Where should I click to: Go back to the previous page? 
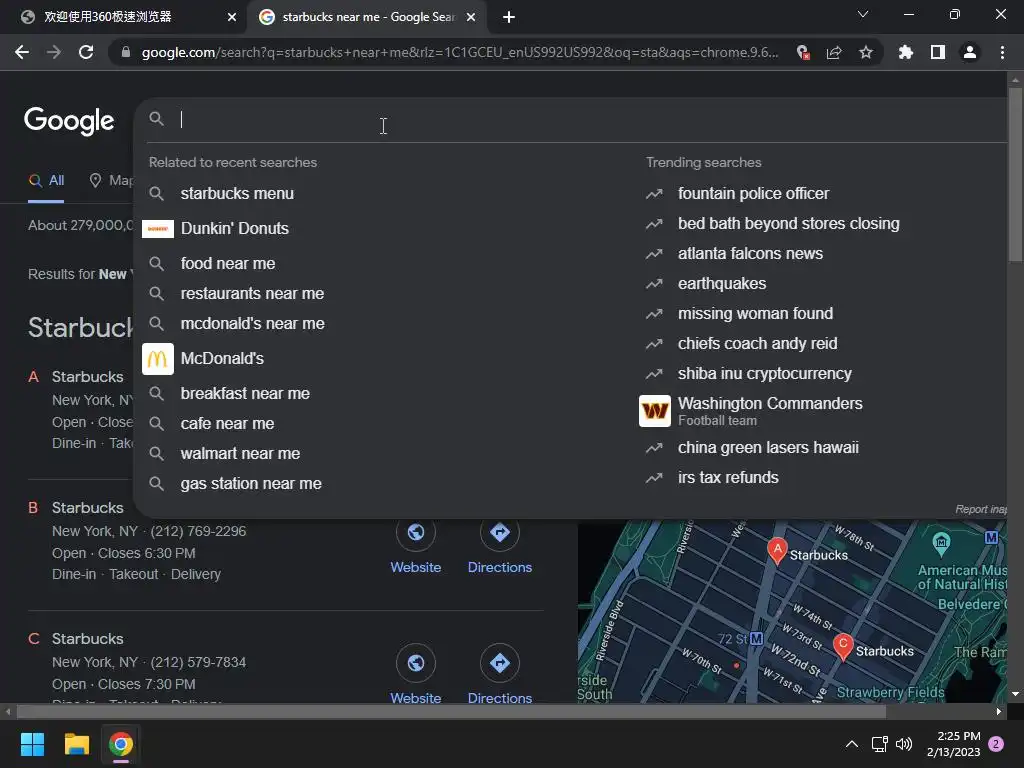coord(22,52)
